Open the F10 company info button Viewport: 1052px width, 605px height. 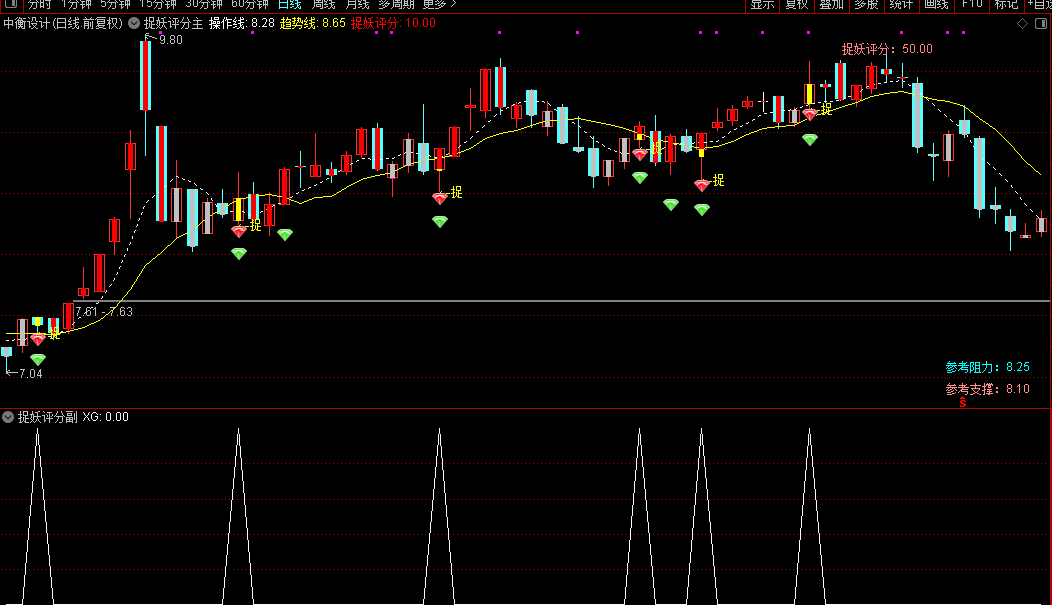click(971, 5)
